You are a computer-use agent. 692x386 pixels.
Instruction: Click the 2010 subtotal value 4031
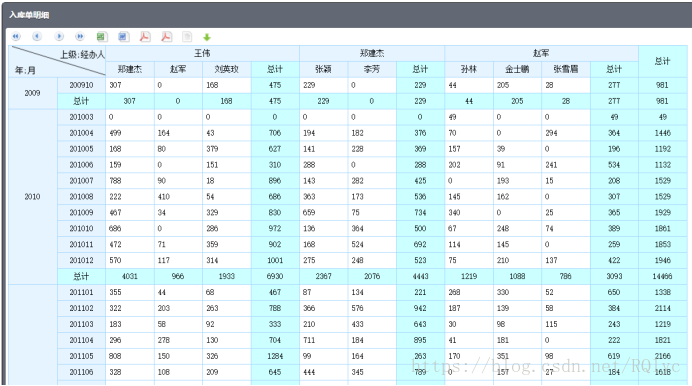[x=129, y=276]
